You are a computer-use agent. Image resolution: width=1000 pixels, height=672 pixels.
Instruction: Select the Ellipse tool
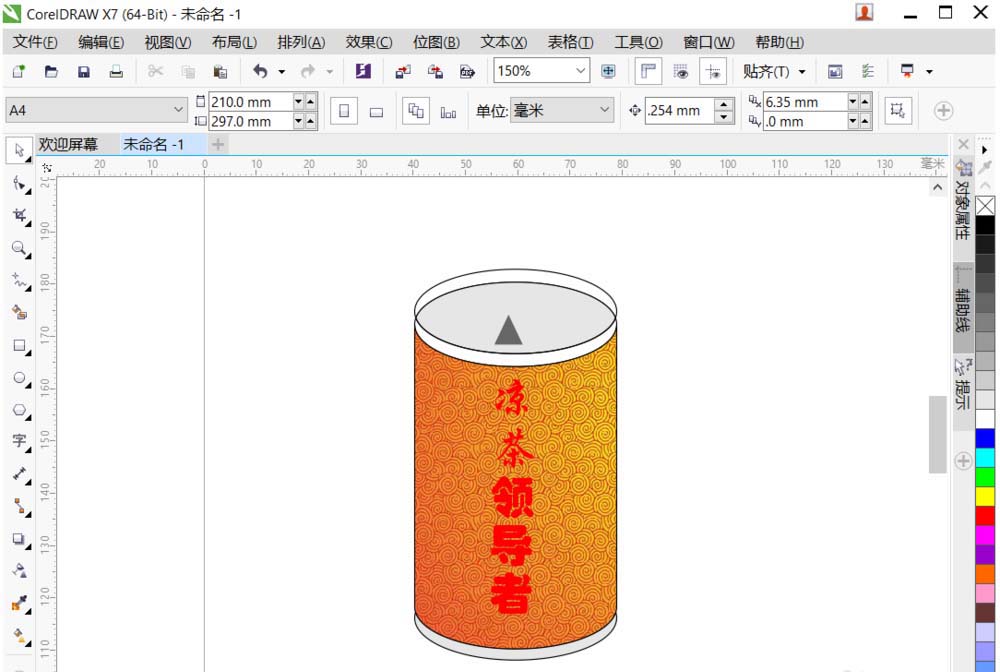point(20,379)
